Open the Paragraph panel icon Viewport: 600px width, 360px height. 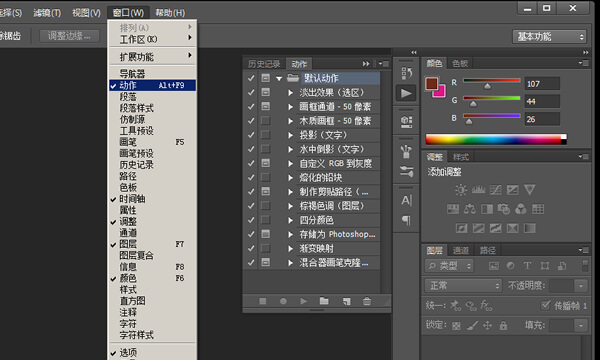(406, 220)
